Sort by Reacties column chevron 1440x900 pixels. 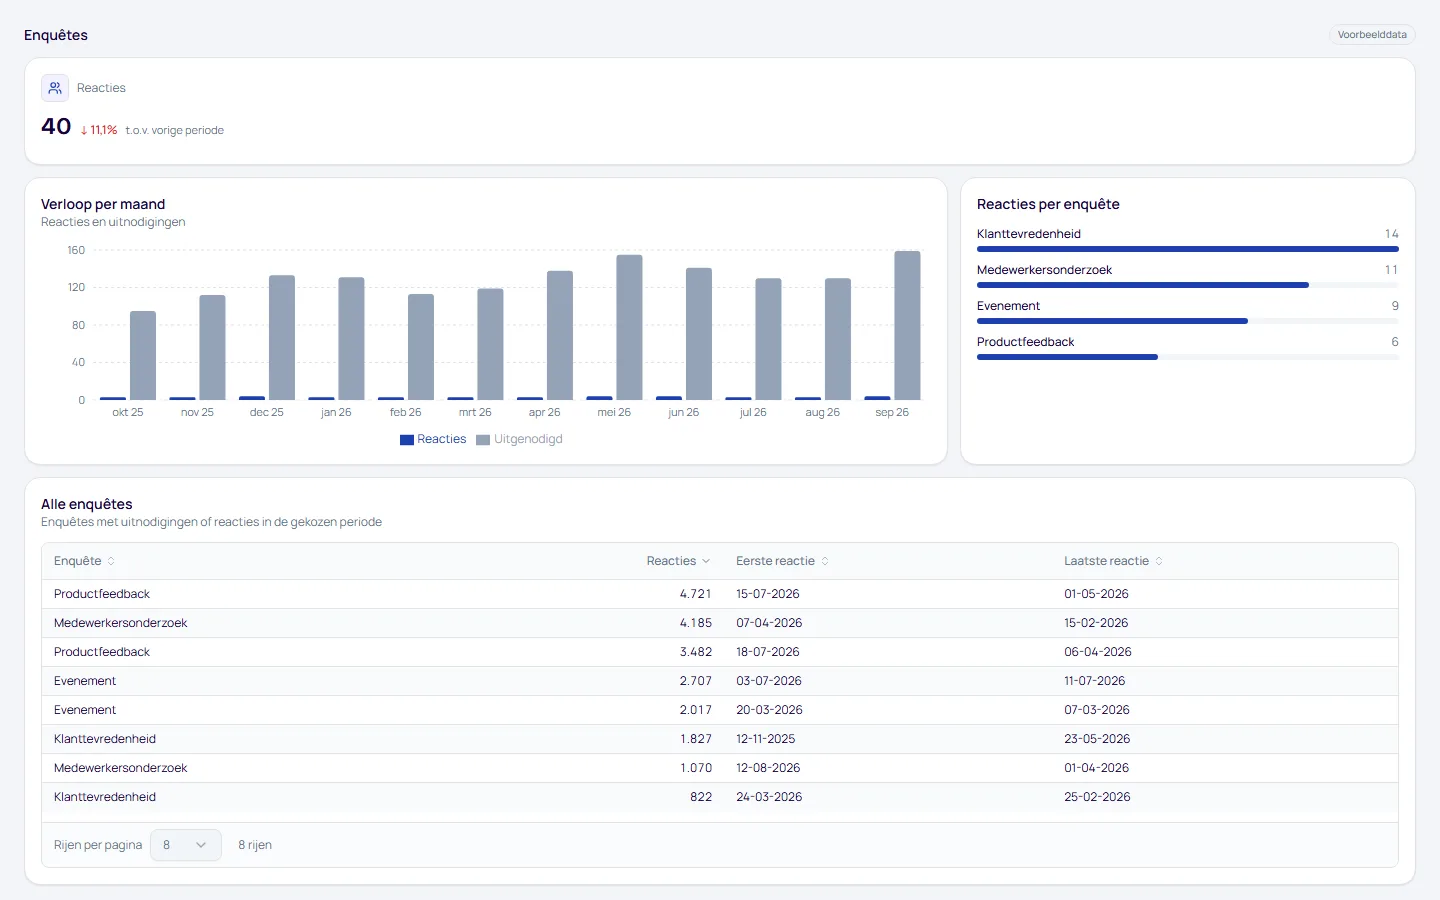point(706,561)
